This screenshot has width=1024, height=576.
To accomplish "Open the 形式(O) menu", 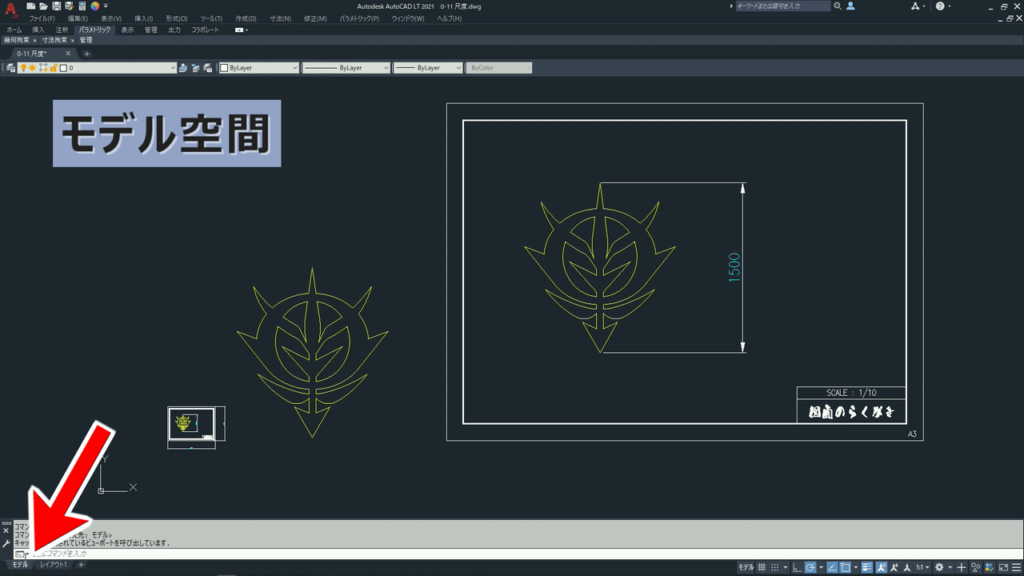I will coord(176,18).
